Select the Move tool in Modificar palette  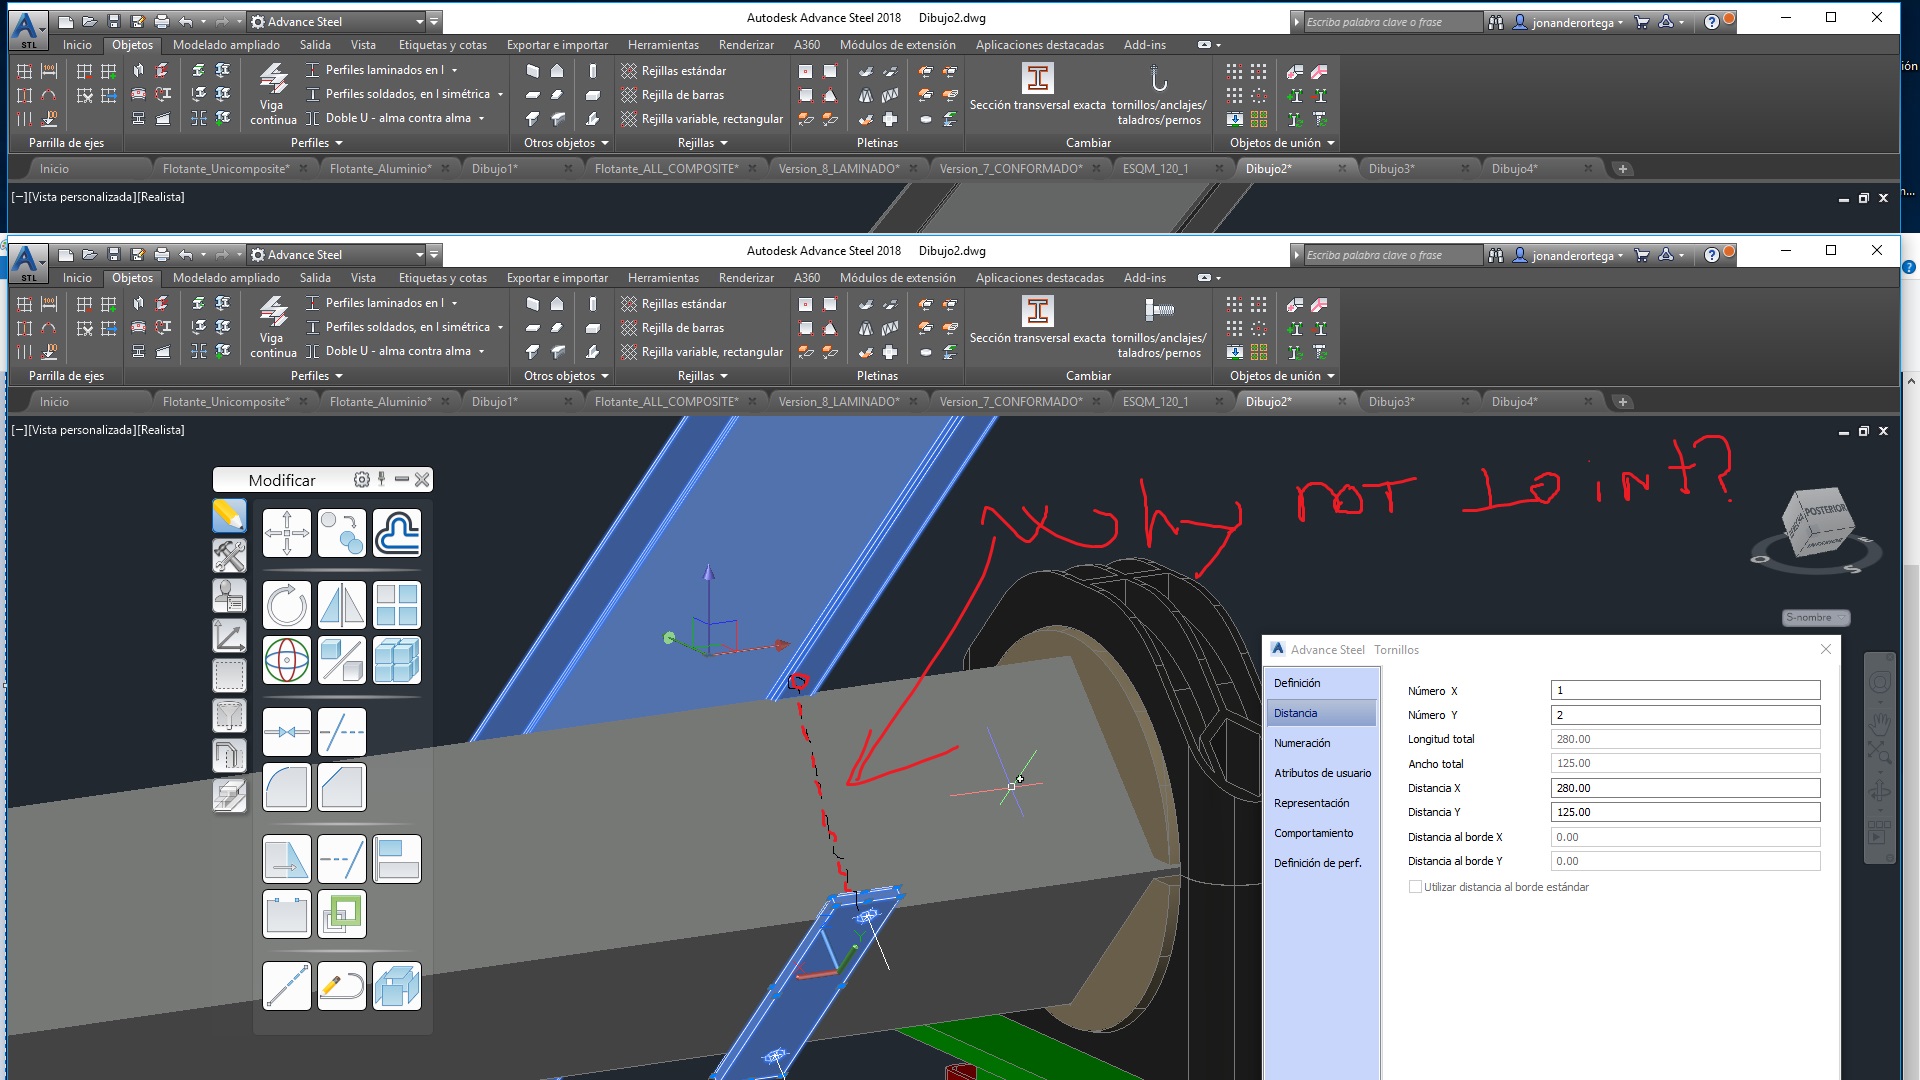tap(287, 533)
